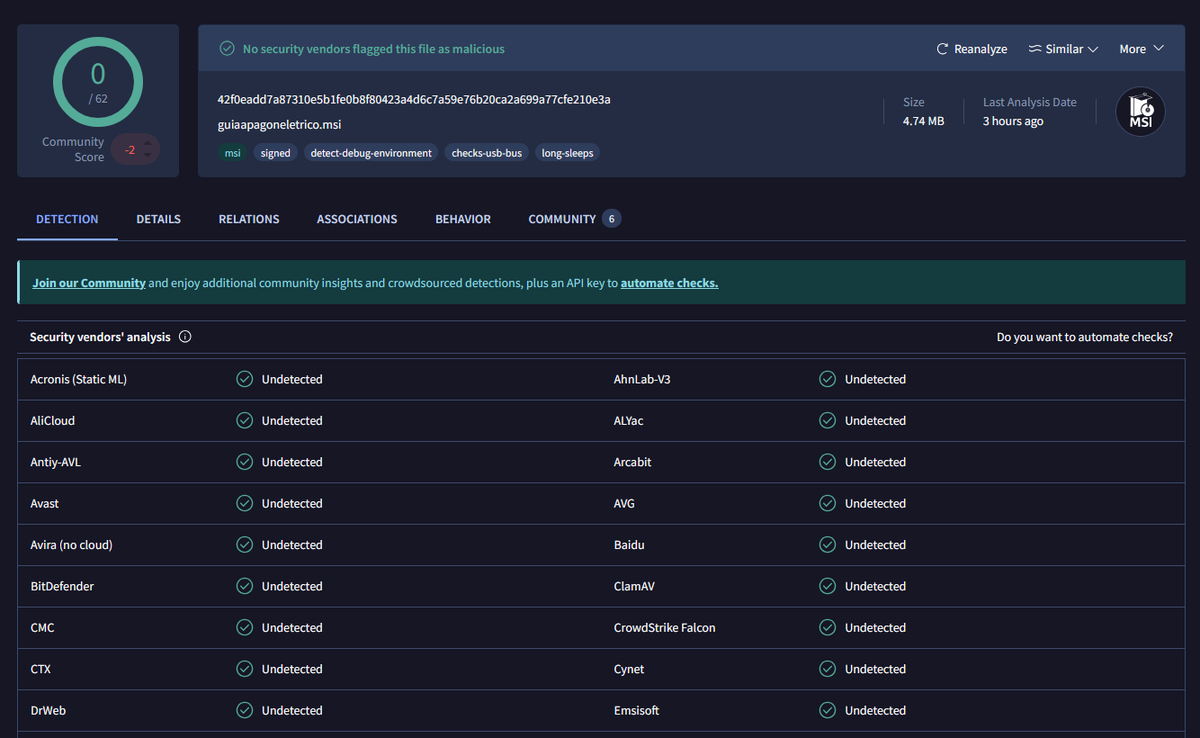Screen dimensions: 1200x738
Task: Reanalyze the file
Action: (x=971, y=49)
